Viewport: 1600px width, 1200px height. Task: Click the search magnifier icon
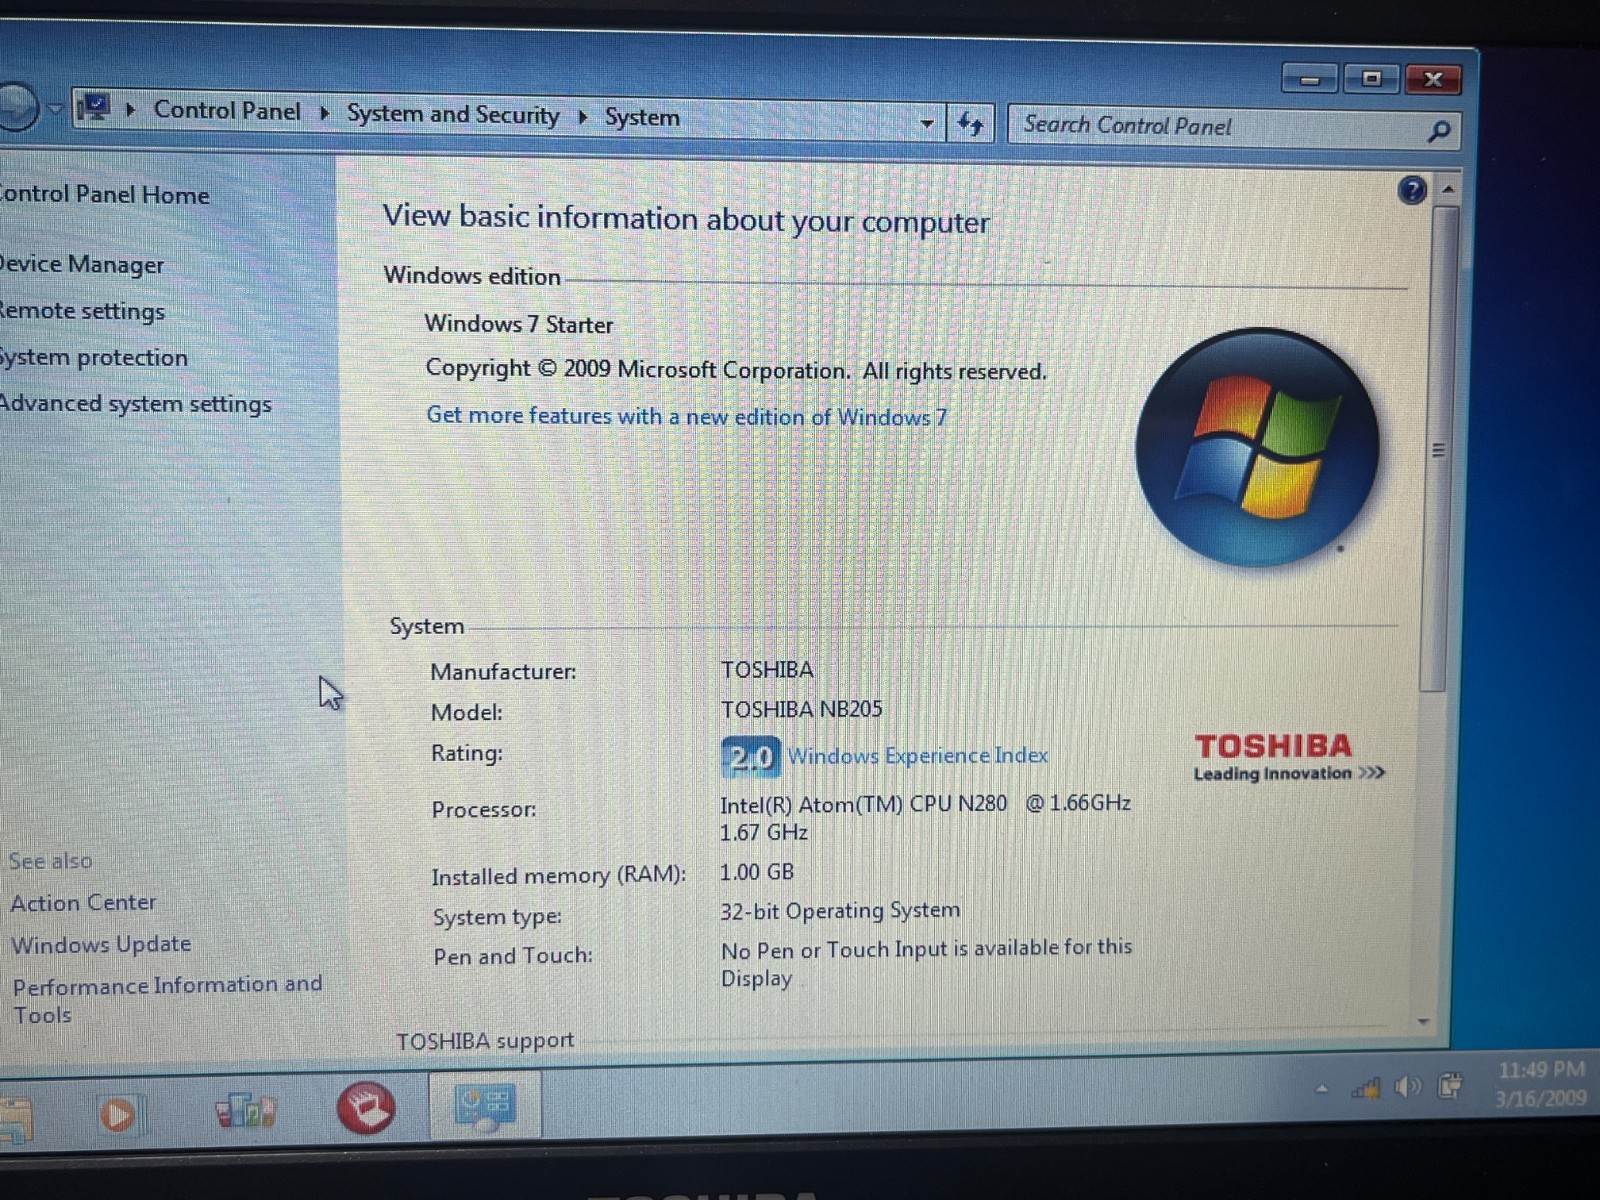point(1438,131)
